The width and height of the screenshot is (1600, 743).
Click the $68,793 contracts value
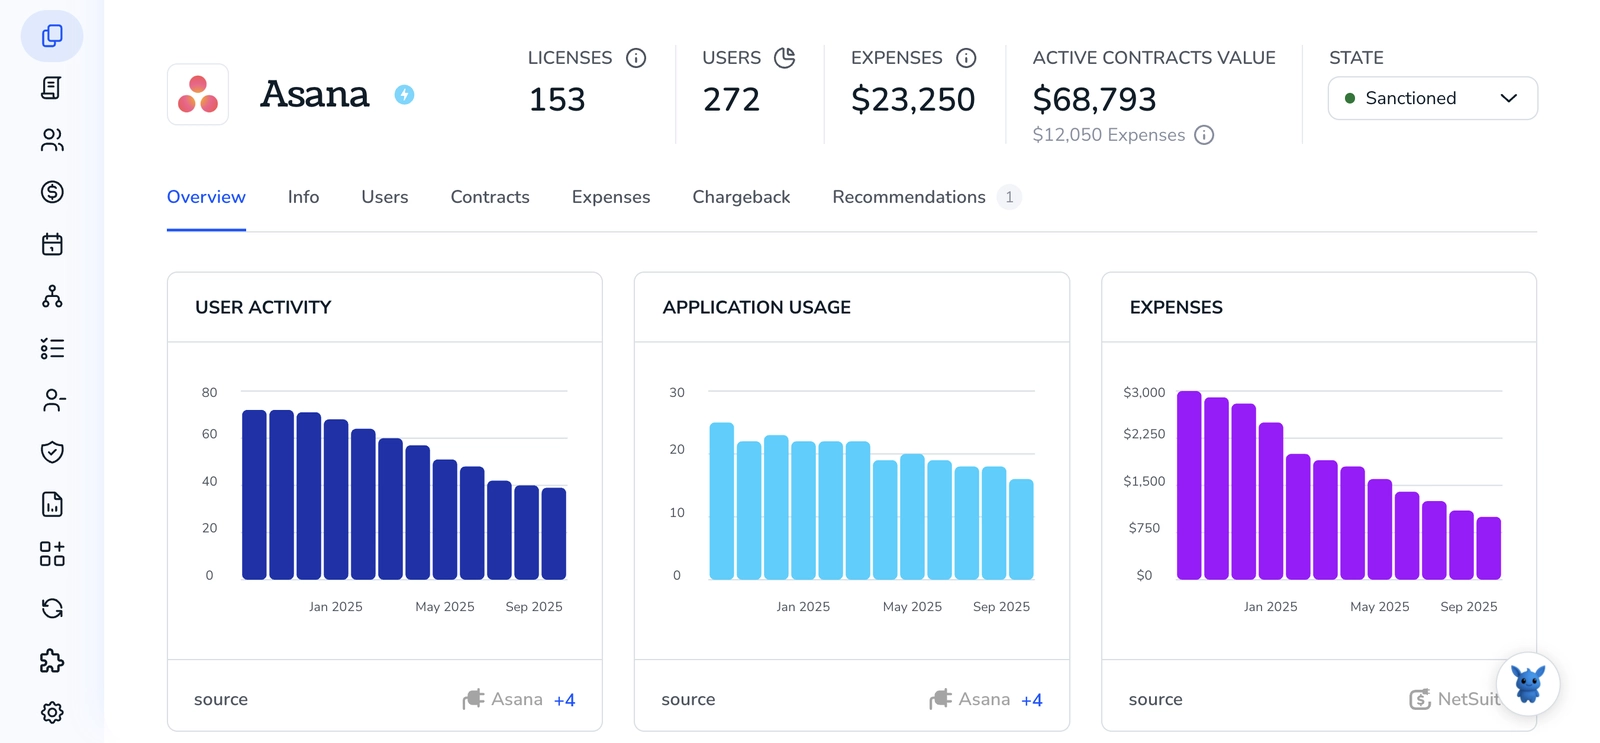[x=1094, y=99]
